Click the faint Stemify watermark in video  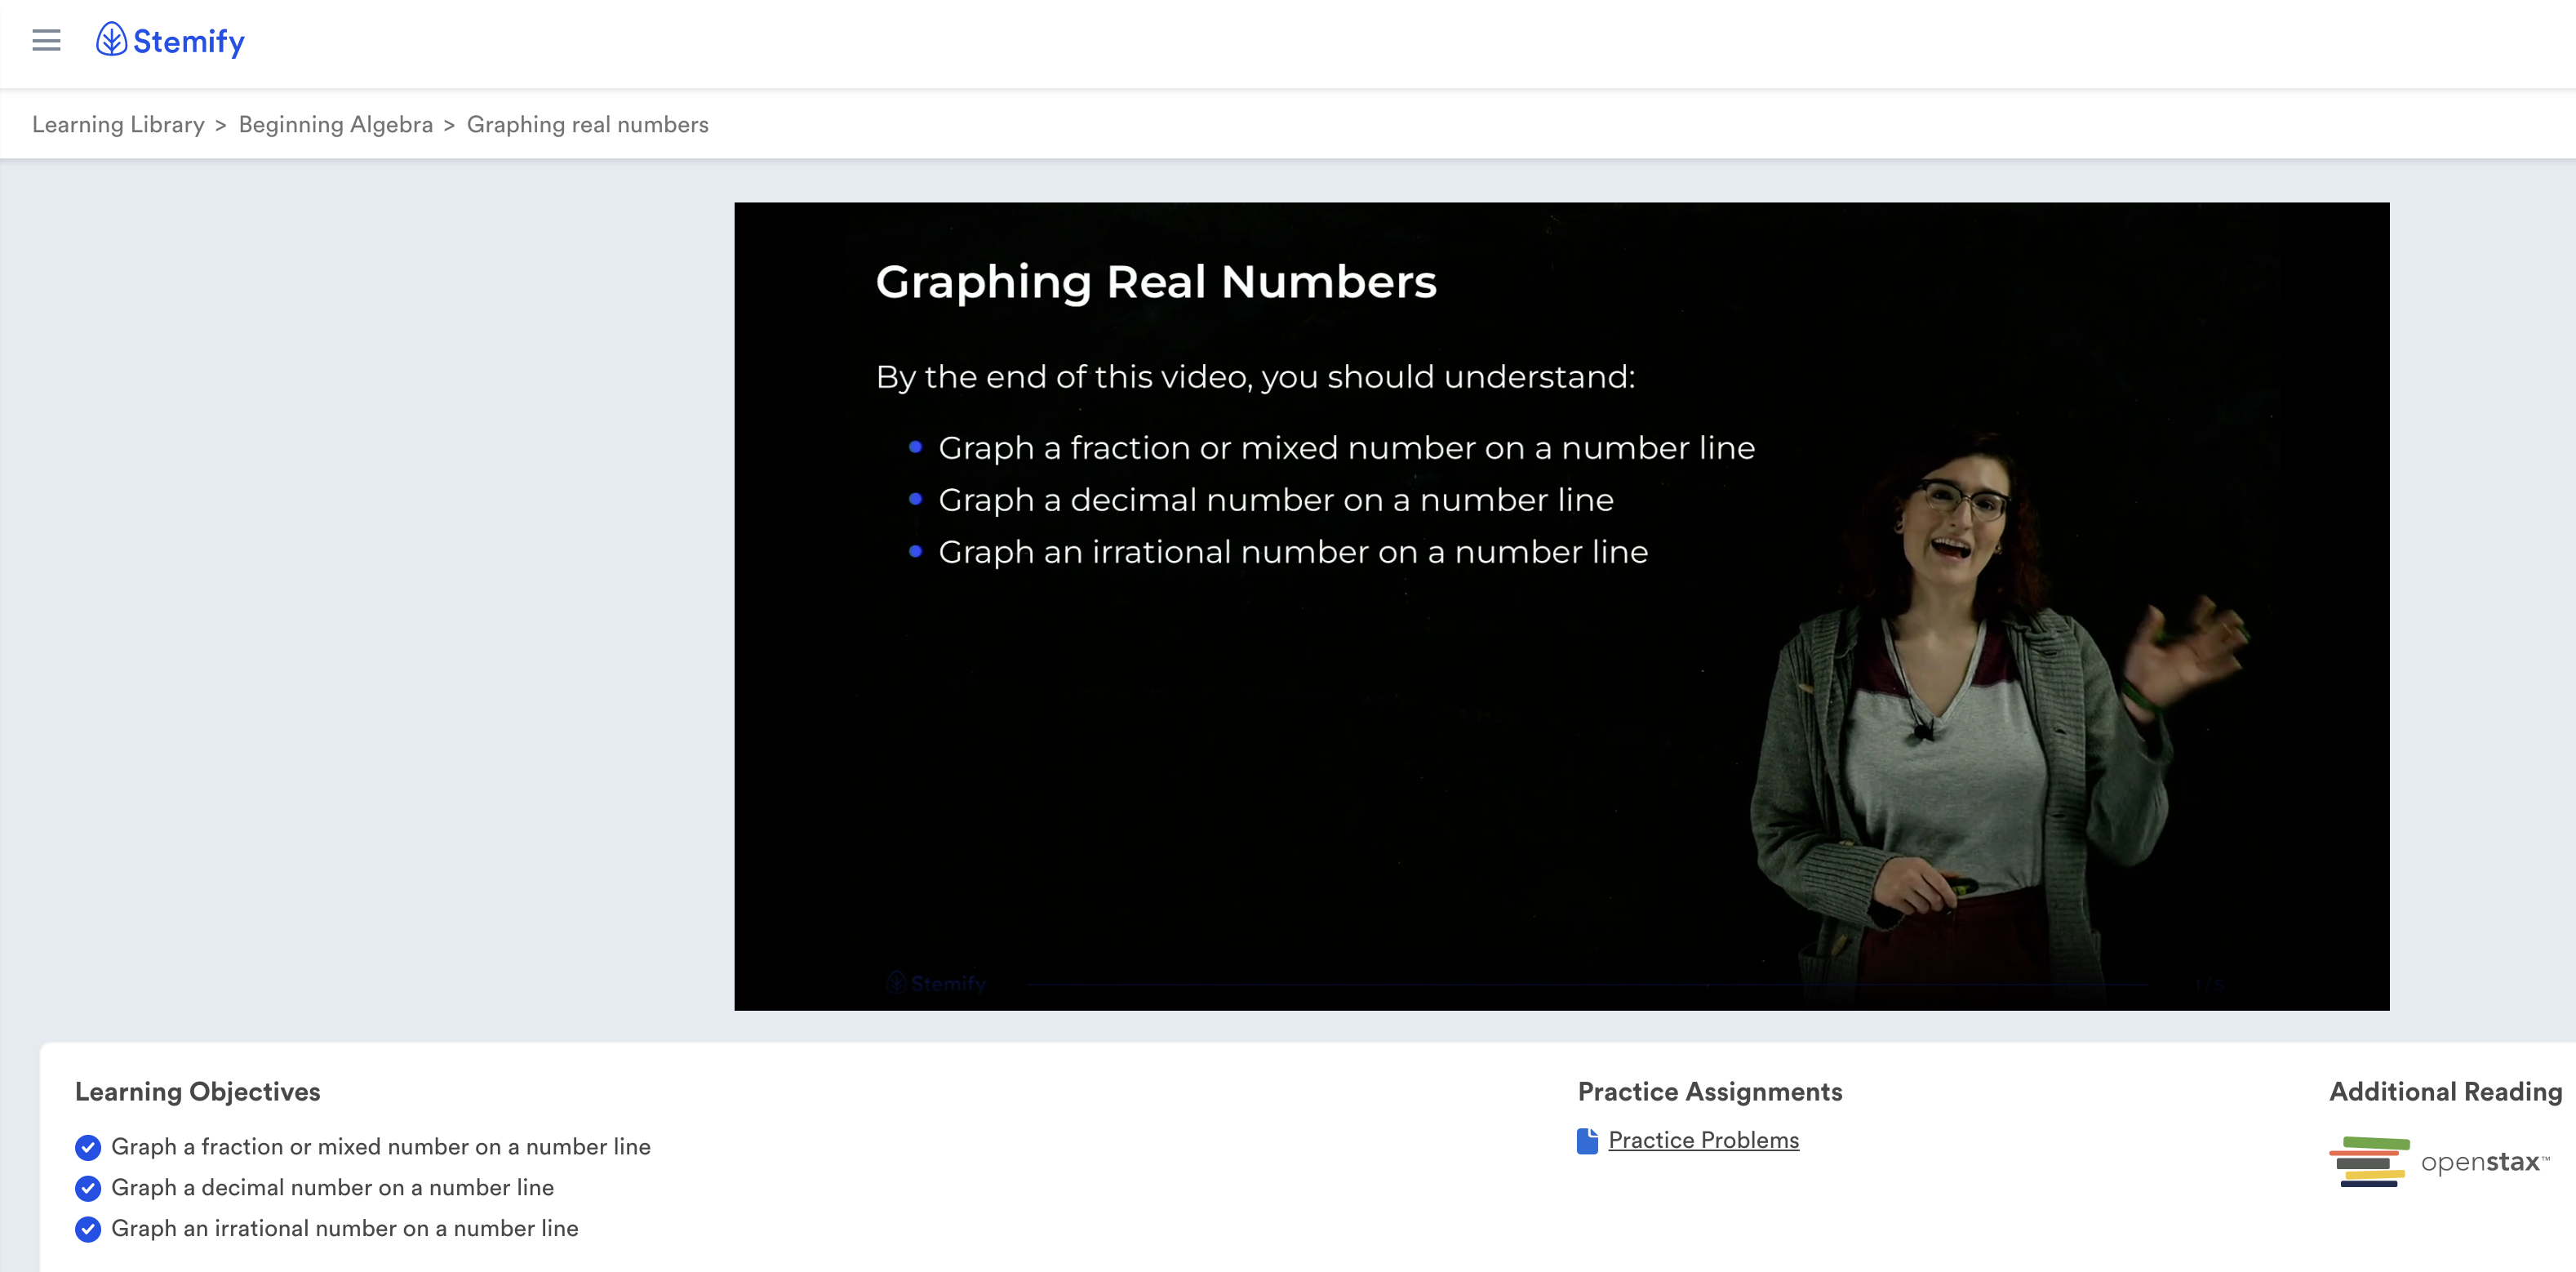937,983
